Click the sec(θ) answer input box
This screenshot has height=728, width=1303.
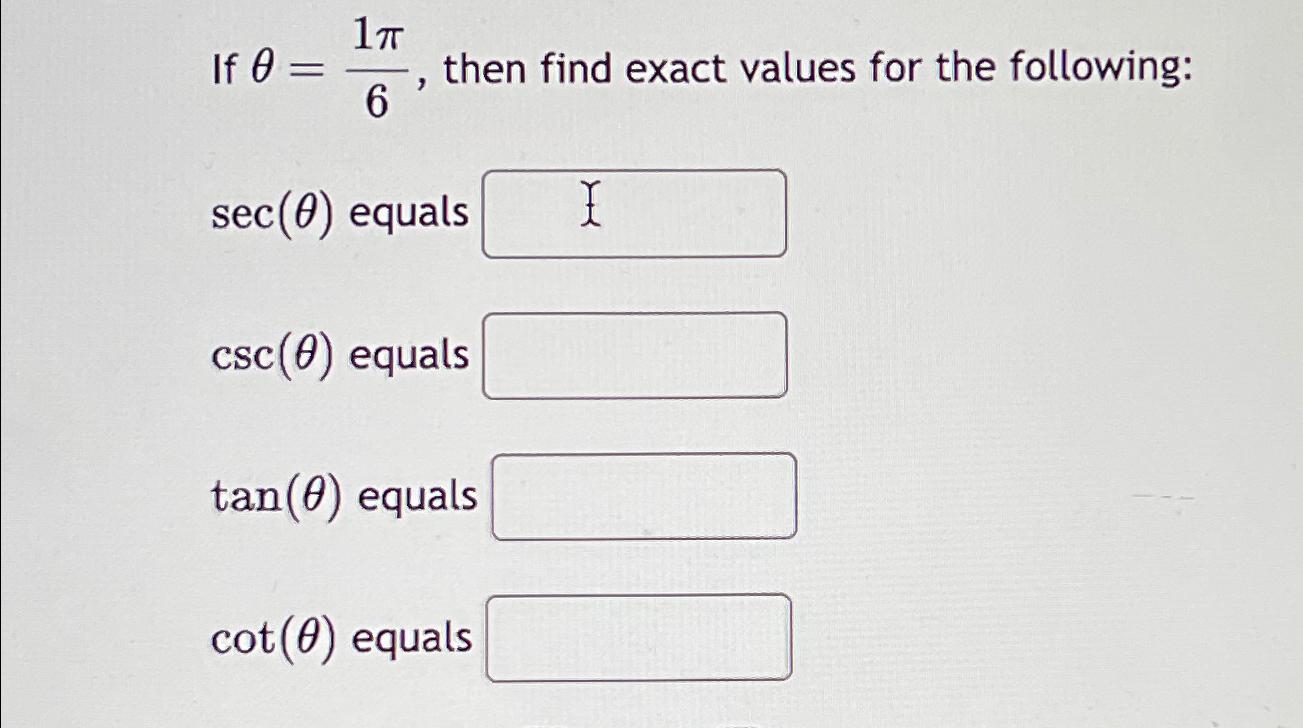pos(635,212)
